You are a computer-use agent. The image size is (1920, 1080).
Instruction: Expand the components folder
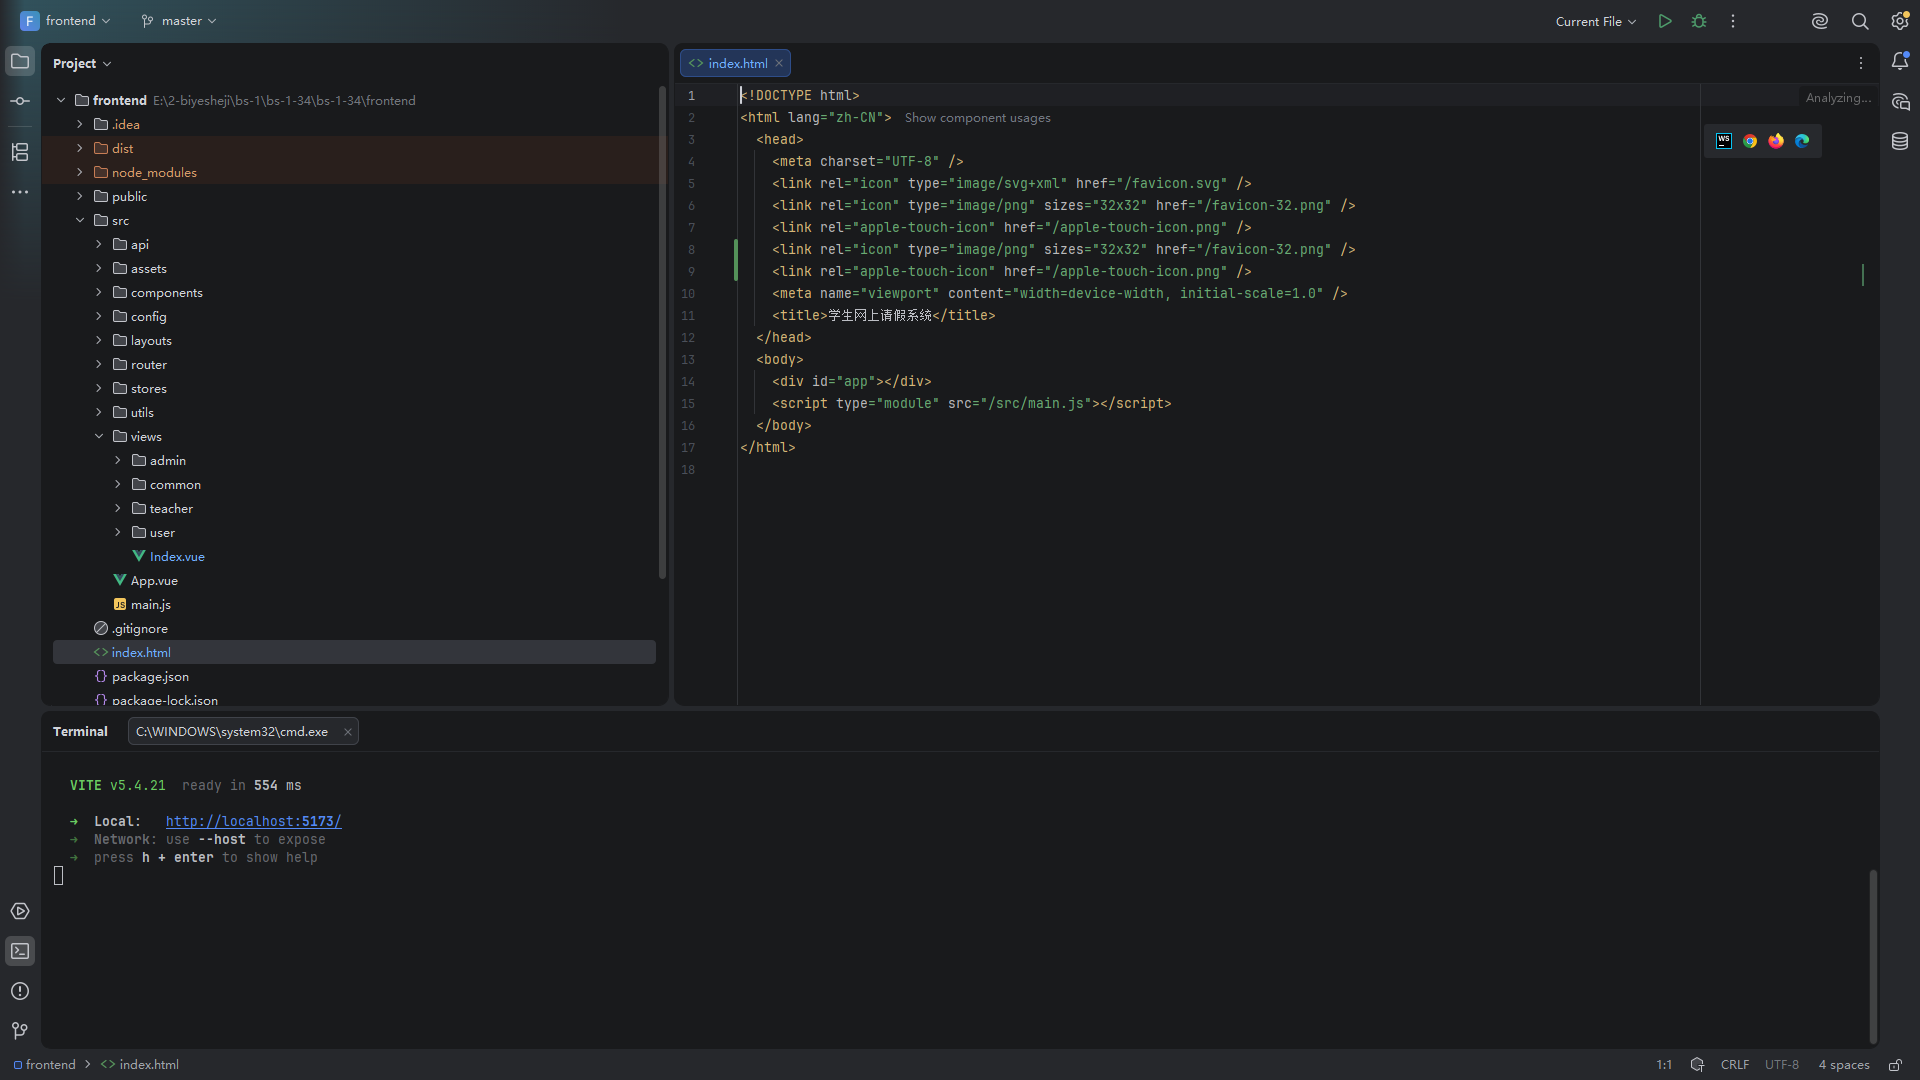[x=99, y=293]
